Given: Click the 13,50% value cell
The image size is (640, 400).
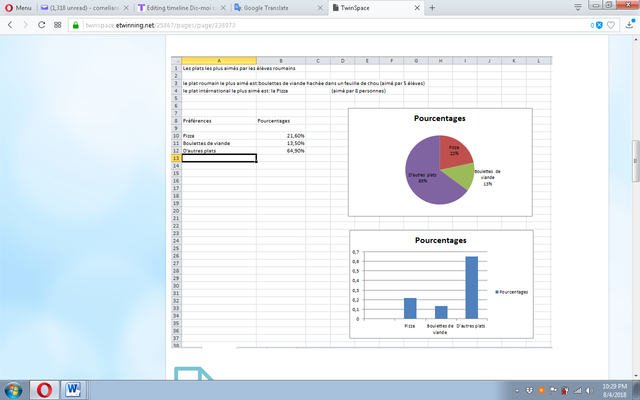Looking at the screenshot, I should click(281, 143).
